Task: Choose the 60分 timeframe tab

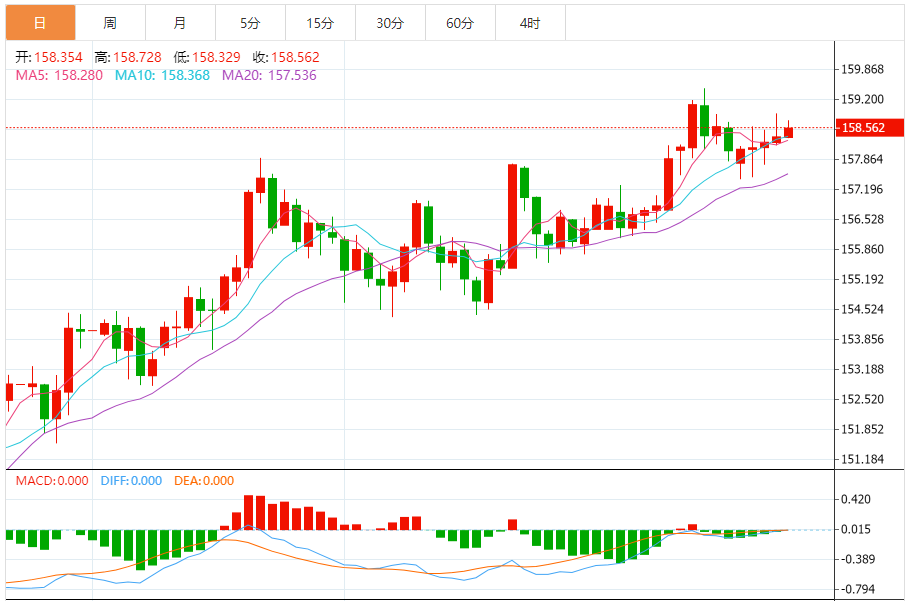Action: point(460,22)
